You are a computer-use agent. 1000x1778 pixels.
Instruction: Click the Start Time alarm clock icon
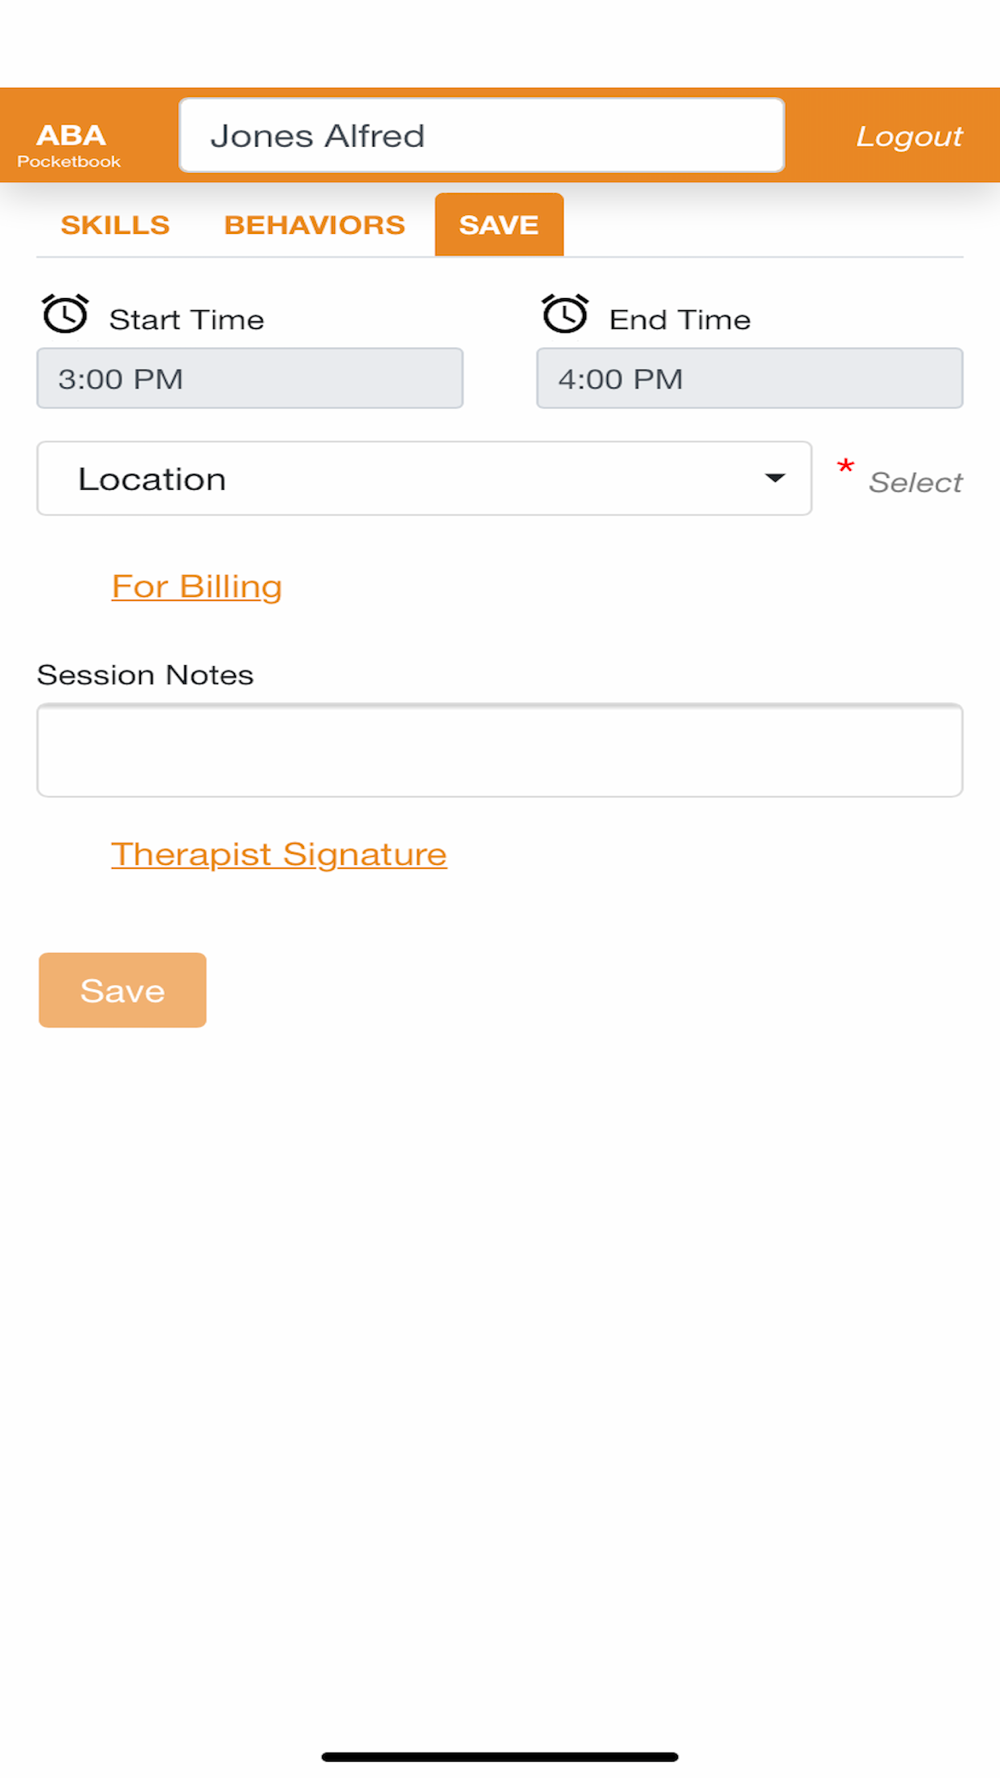click(x=65, y=314)
